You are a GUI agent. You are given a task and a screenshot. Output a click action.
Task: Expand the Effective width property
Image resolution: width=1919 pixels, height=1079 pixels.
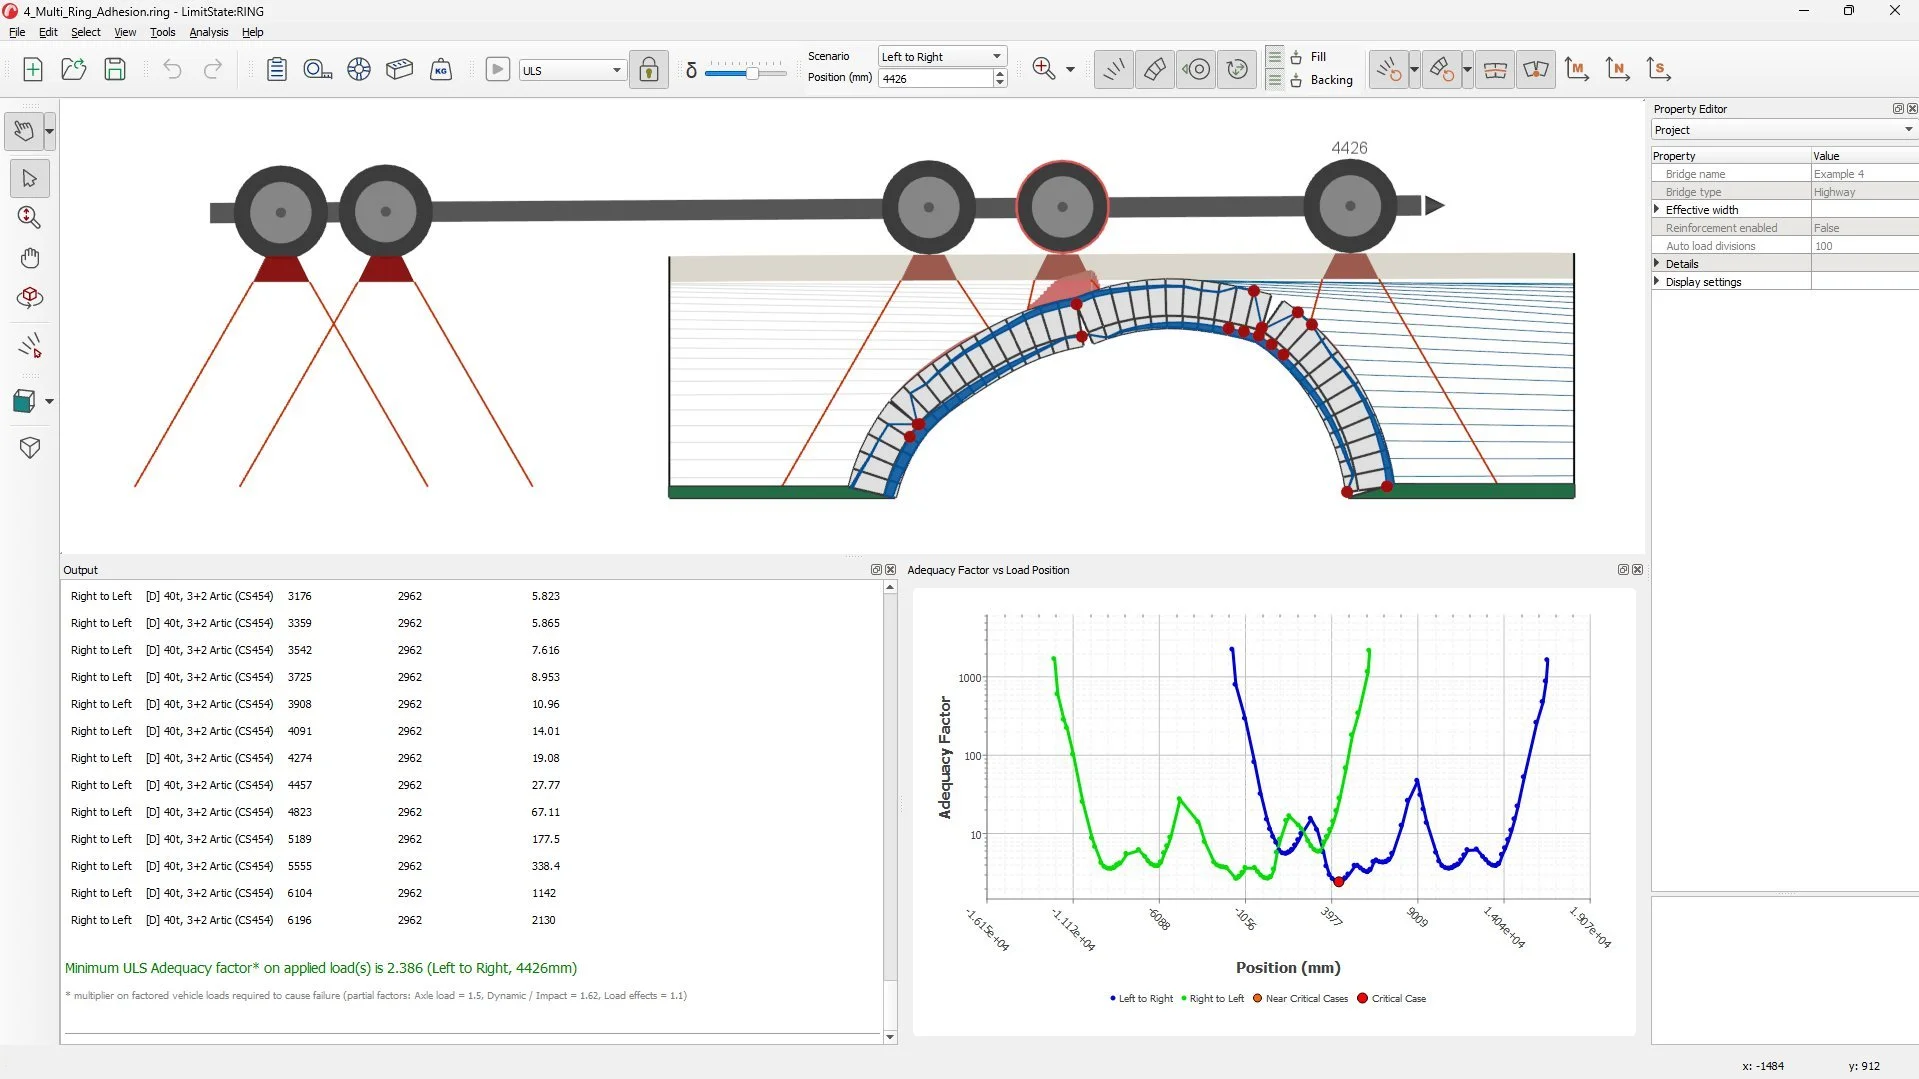(x=1658, y=209)
